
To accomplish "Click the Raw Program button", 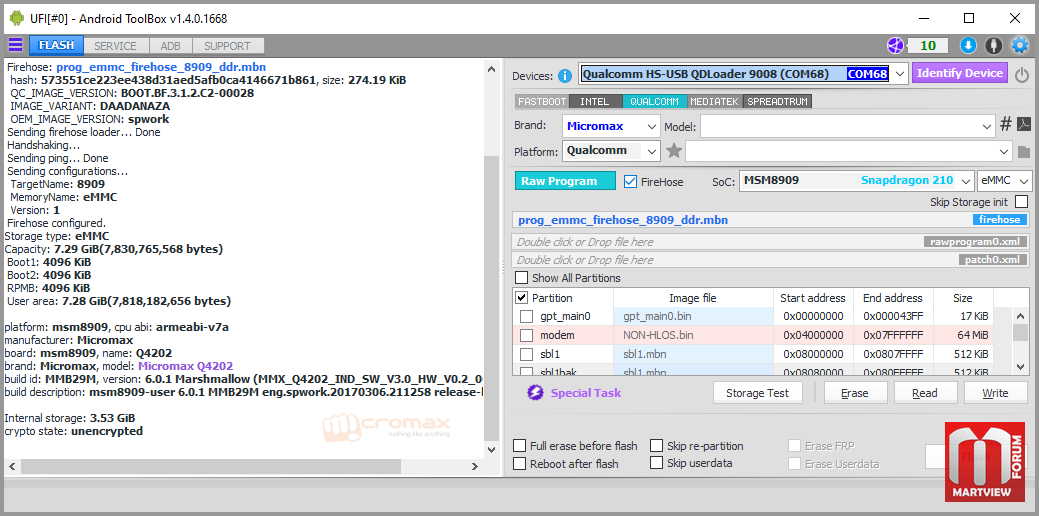I will [565, 181].
